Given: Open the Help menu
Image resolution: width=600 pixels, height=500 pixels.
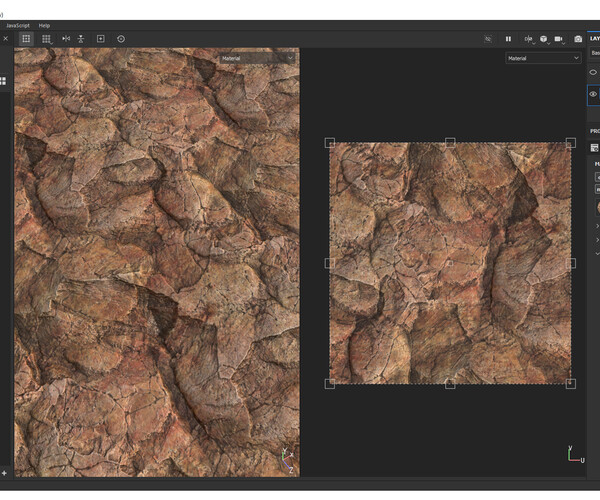Looking at the screenshot, I should (44, 26).
